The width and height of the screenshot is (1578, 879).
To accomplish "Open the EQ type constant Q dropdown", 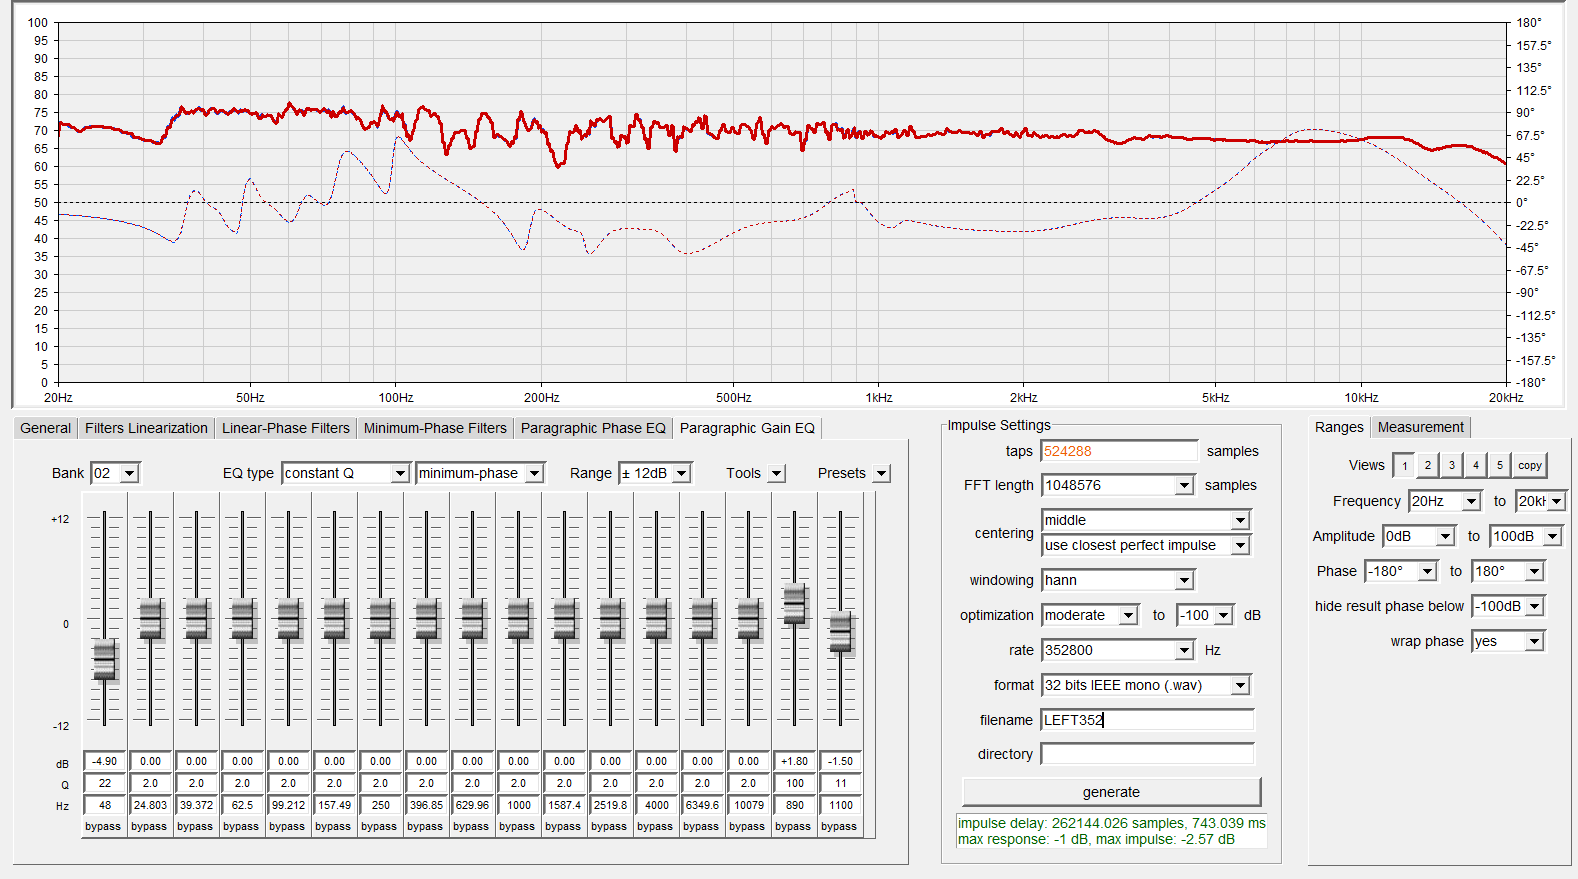I will click(x=400, y=473).
